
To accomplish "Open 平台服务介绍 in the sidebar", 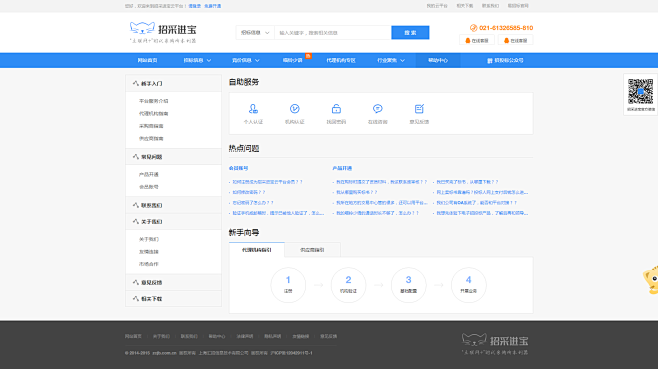I will 154,101.
